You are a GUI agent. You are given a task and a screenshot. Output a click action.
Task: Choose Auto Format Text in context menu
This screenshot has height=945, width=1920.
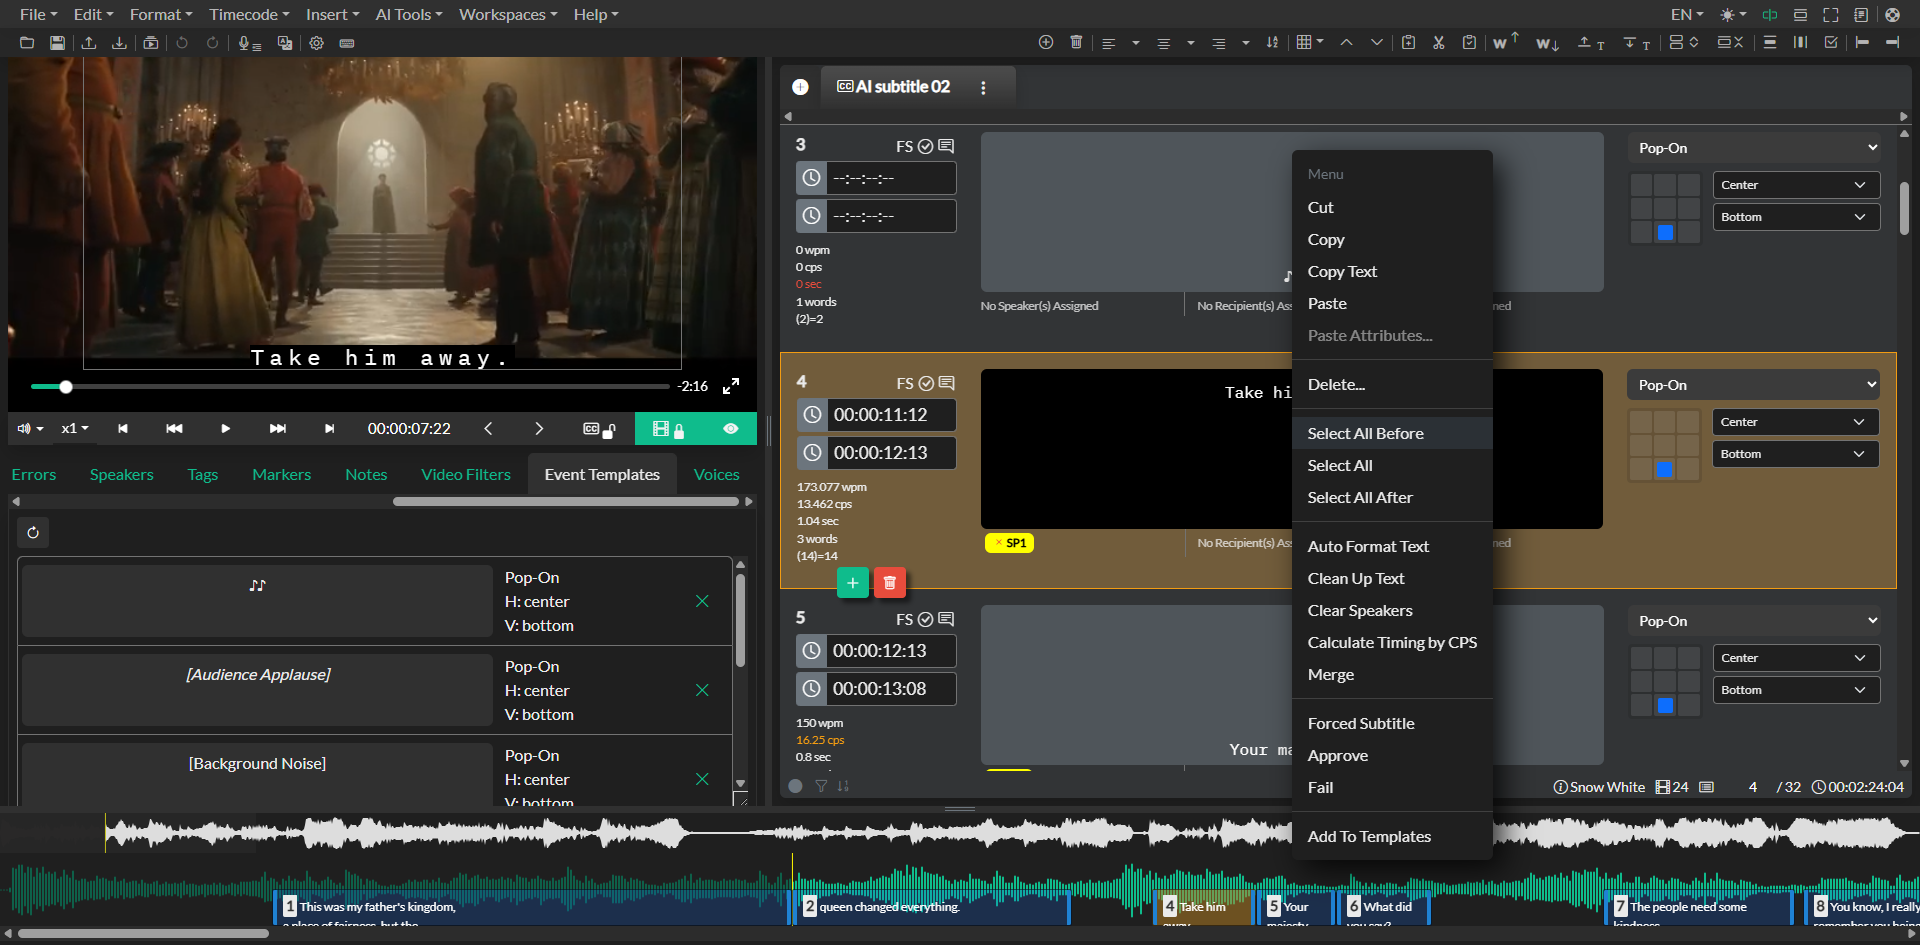tap(1392, 546)
